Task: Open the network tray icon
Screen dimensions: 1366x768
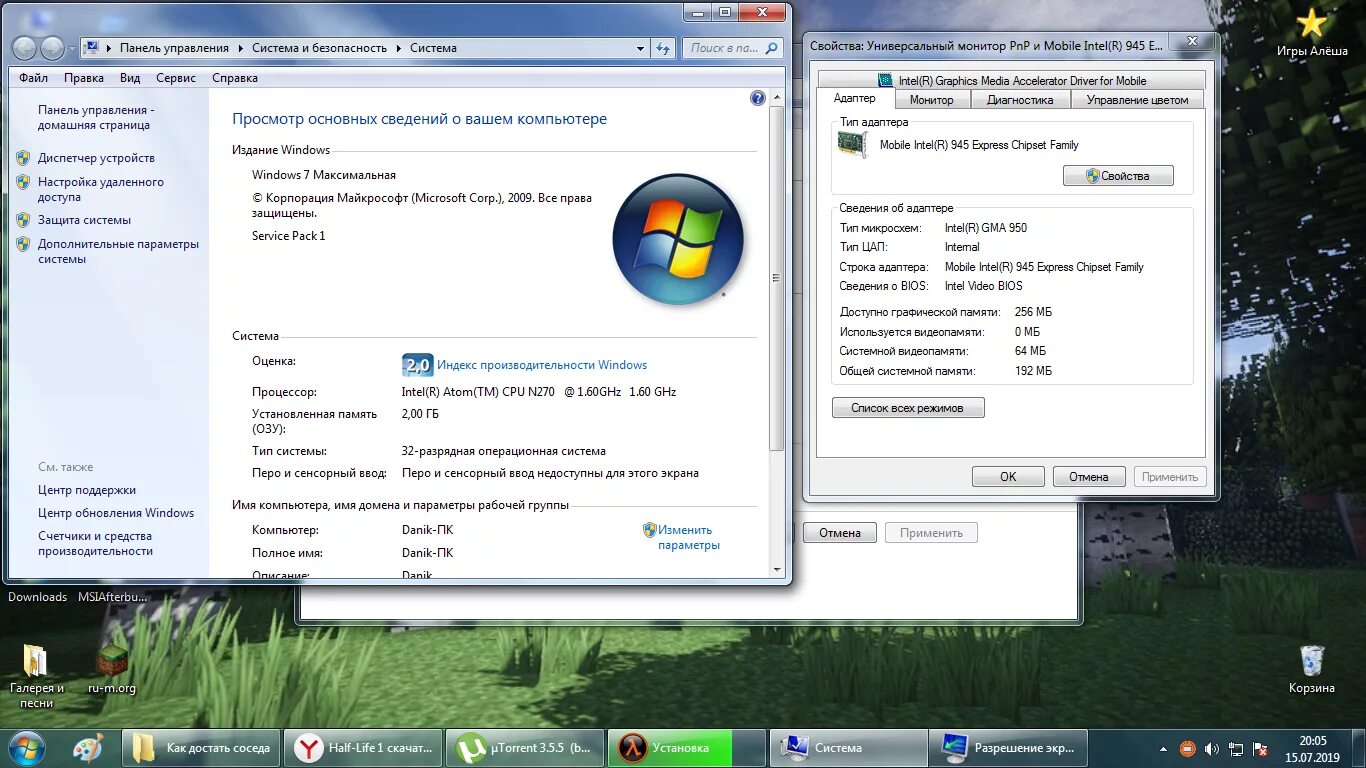Action: pyautogui.click(x=1237, y=748)
